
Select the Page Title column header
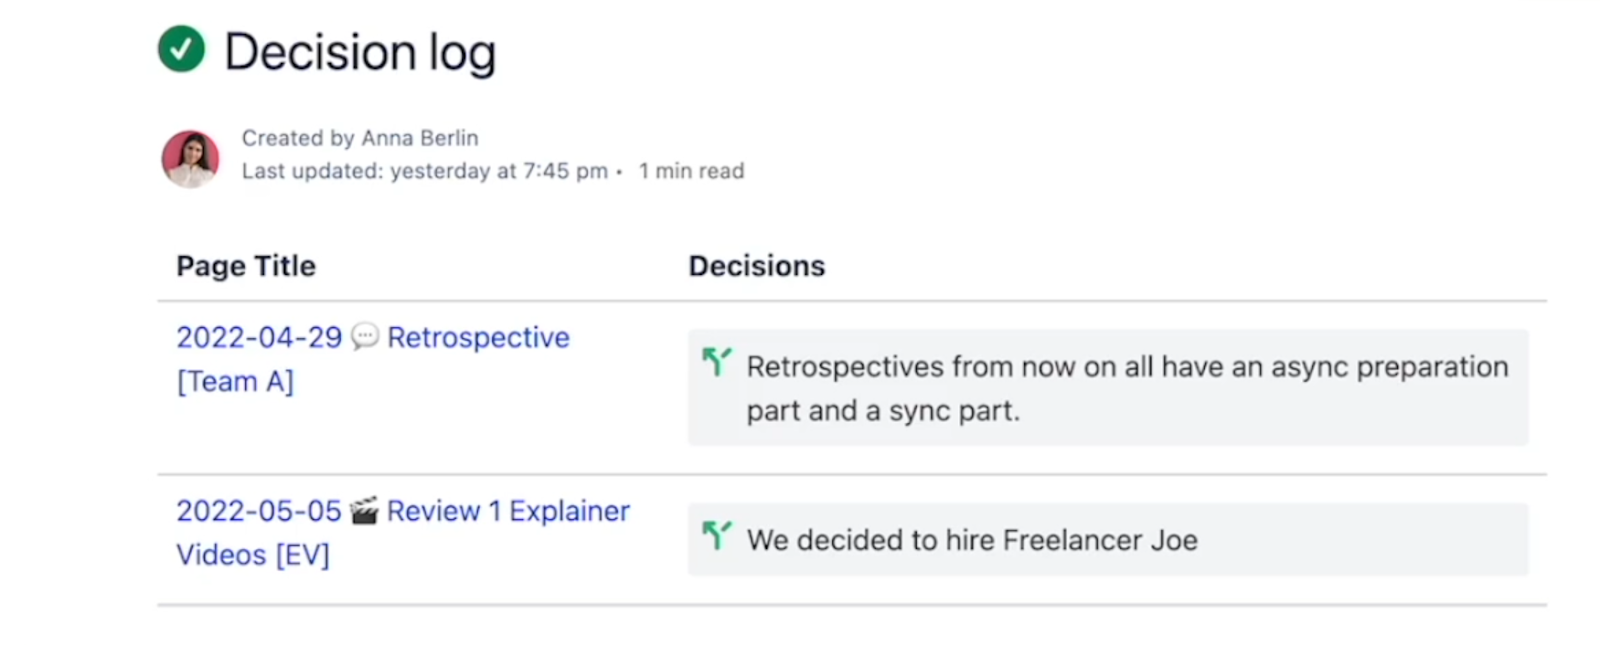tap(246, 266)
